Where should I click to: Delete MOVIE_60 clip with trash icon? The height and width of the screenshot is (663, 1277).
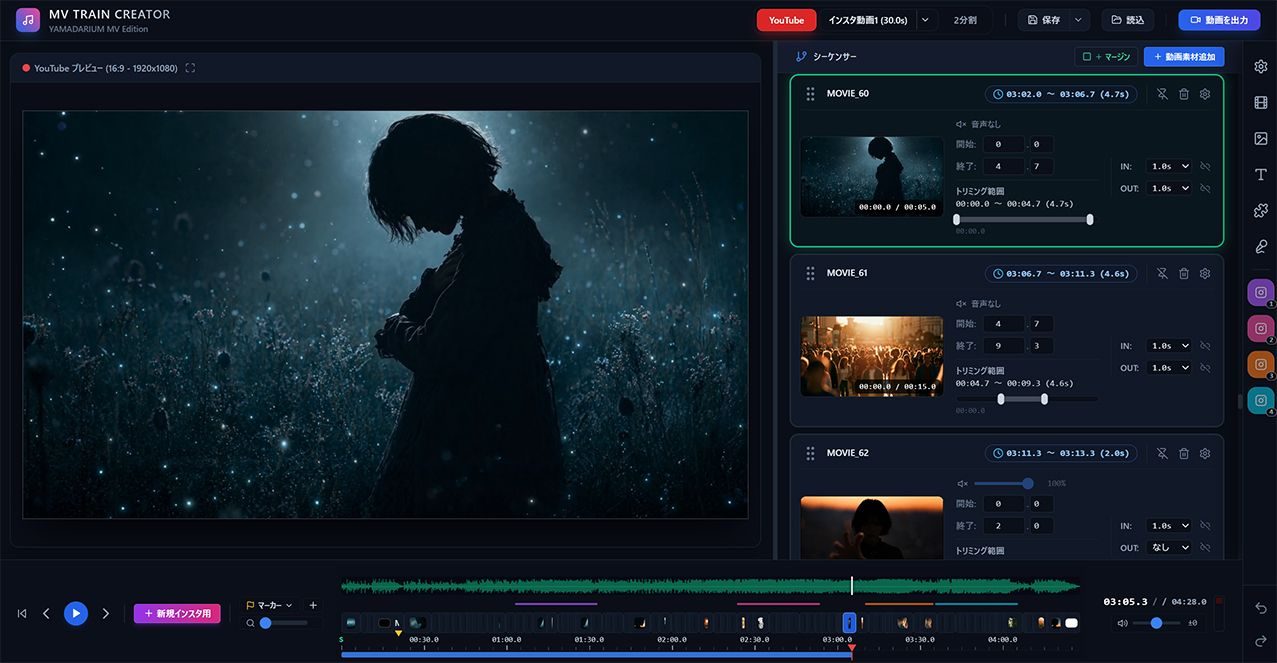pos(1184,94)
